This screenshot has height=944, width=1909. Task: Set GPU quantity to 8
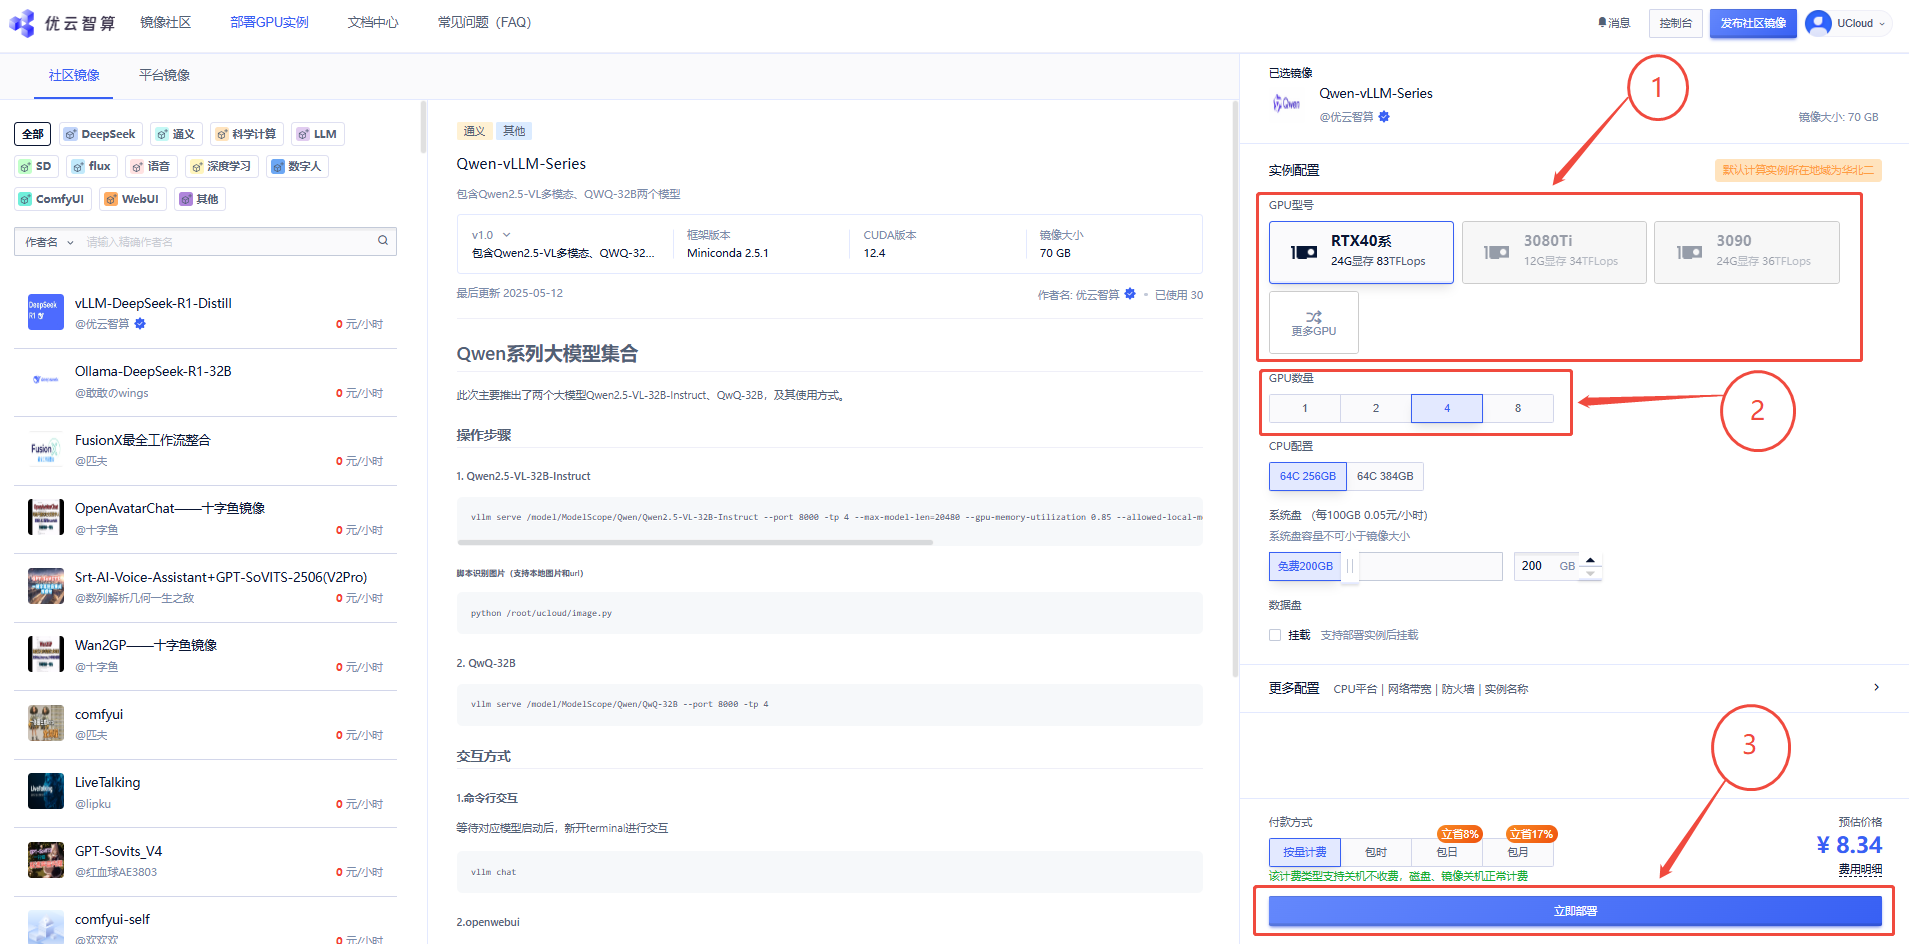pyautogui.click(x=1518, y=408)
